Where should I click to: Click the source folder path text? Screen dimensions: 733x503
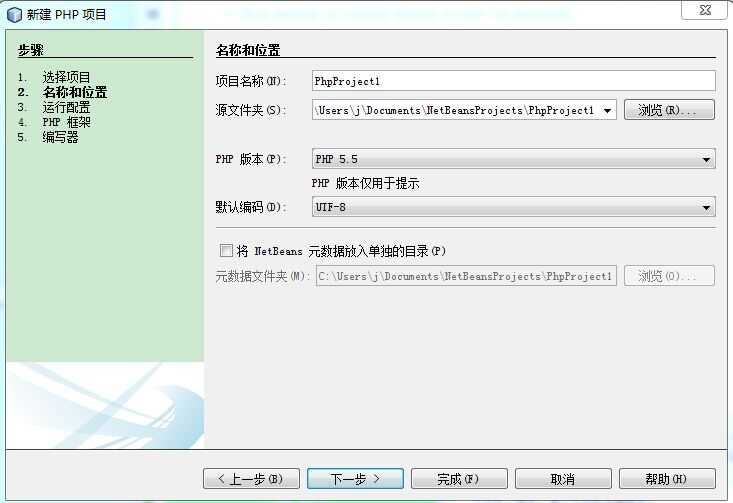point(455,110)
